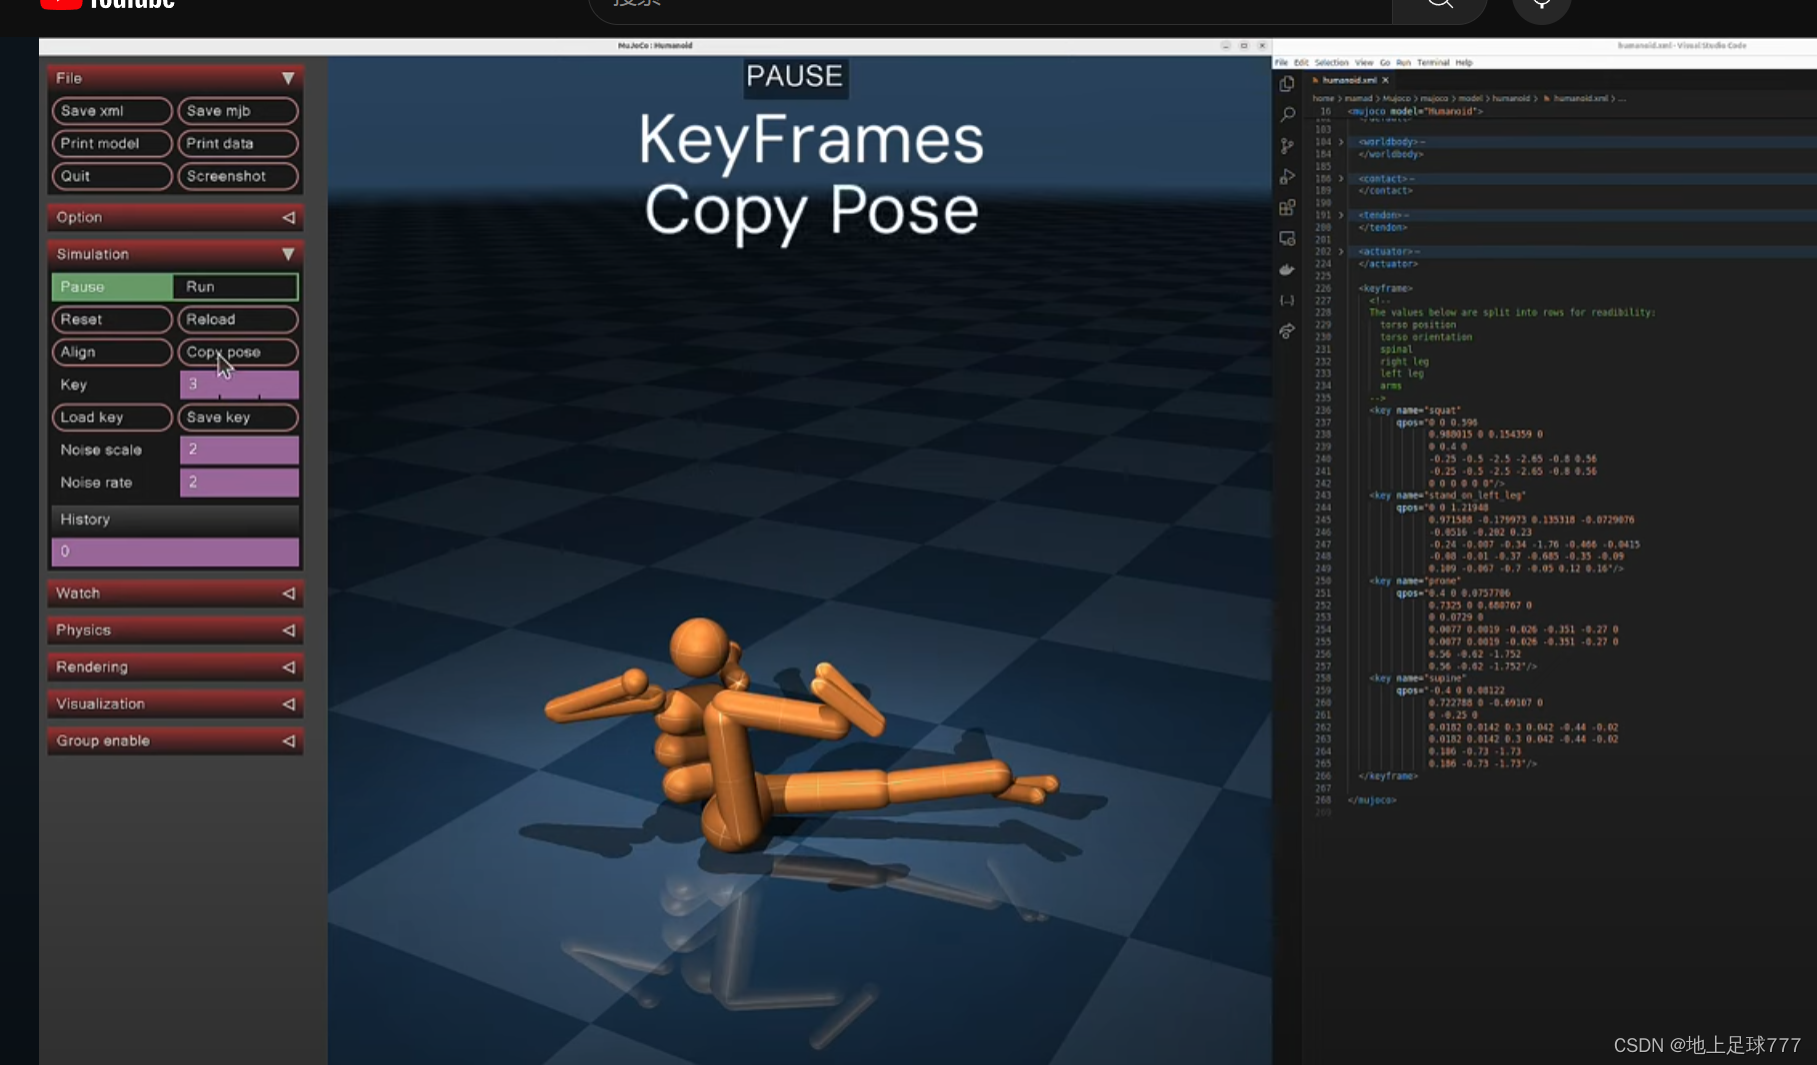Open the VS Code File menu

[x=1281, y=62]
